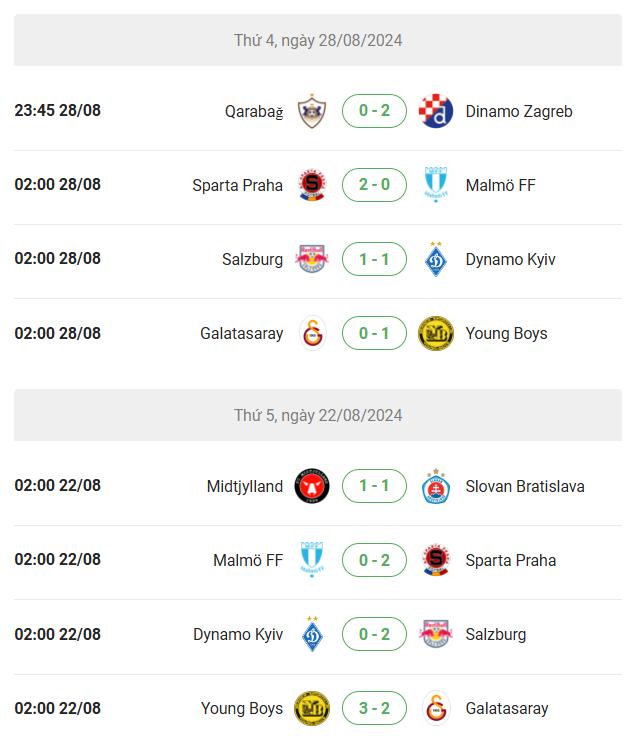Select the Thứ 4, ngày 28/08/2024 date header

pos(318,40)
